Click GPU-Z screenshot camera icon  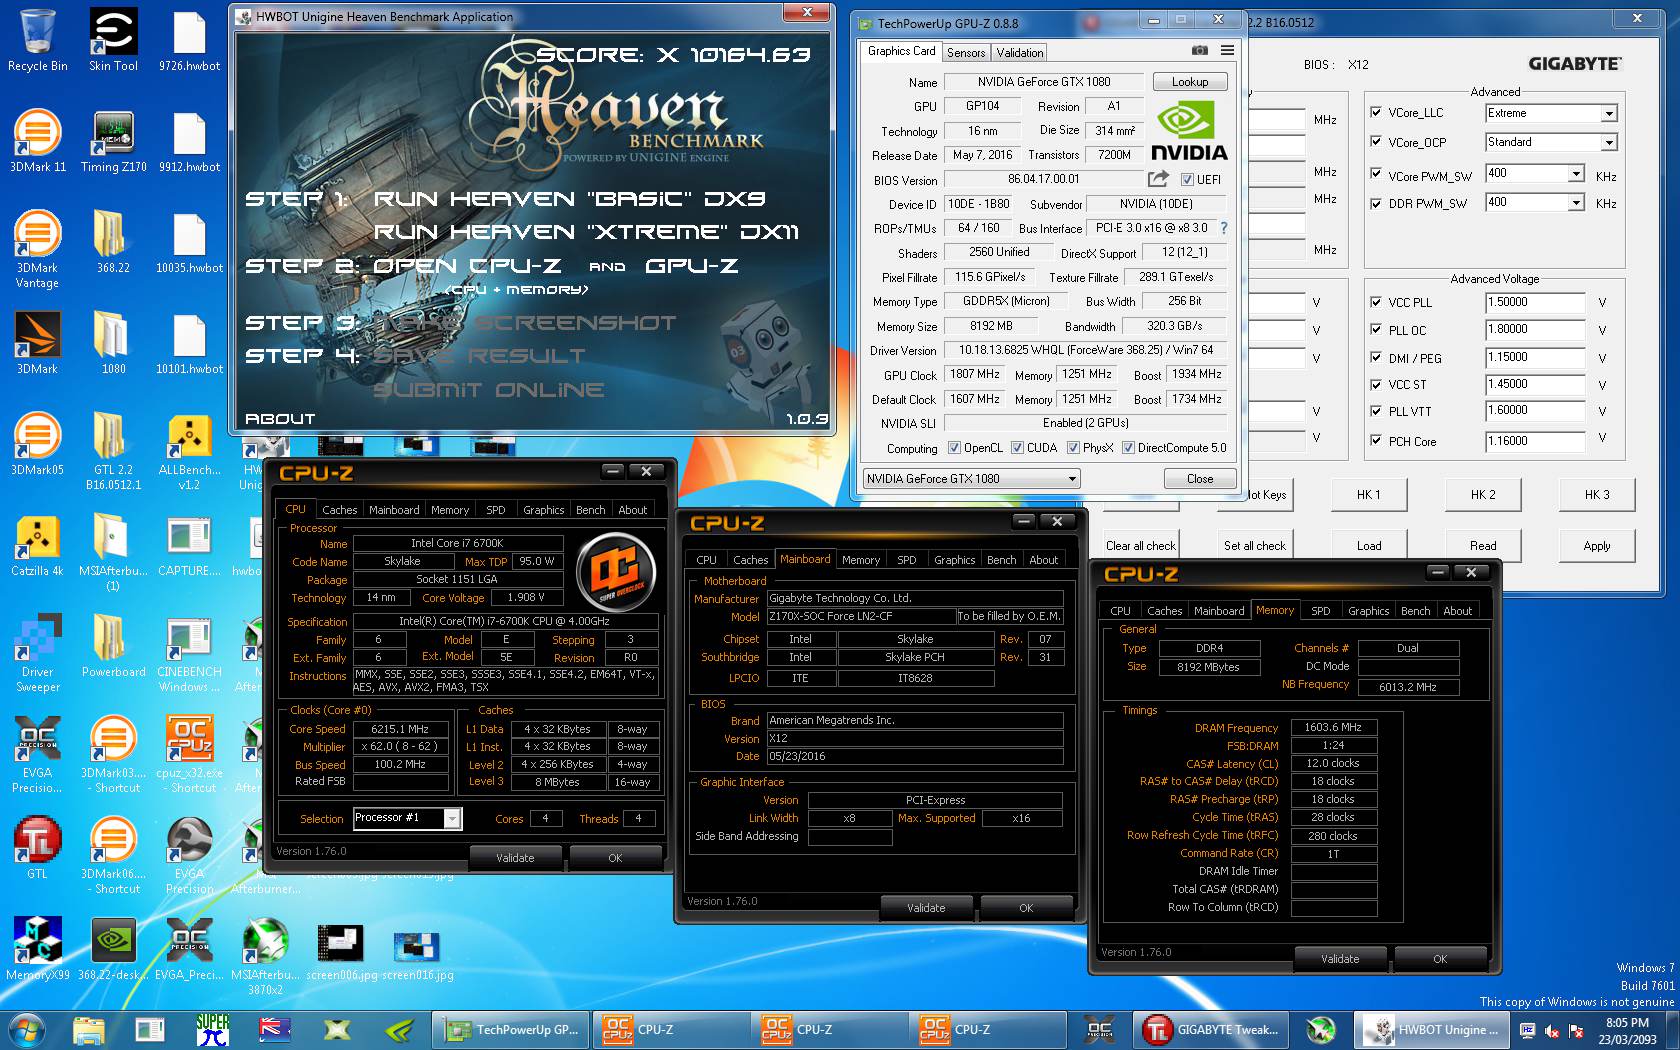coord(1199,51)
